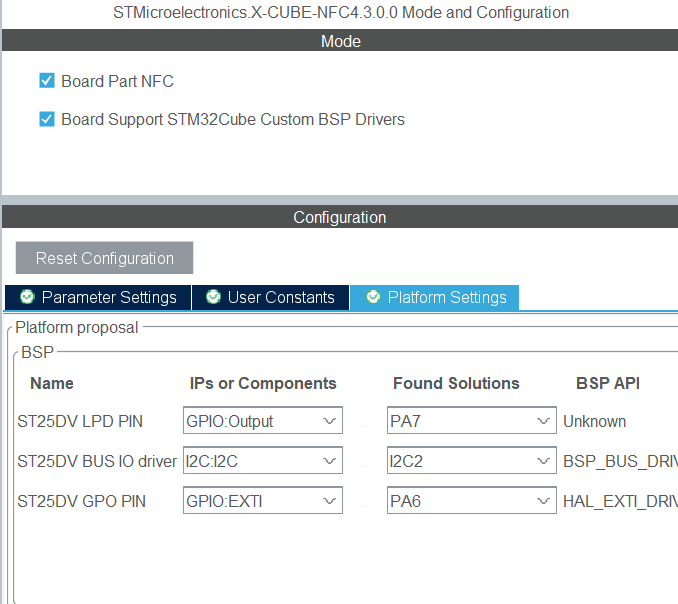Click the Configuration section header bar
Image resolution: width=678 pixels, height=604 pixels.
(x=339, y=217)
